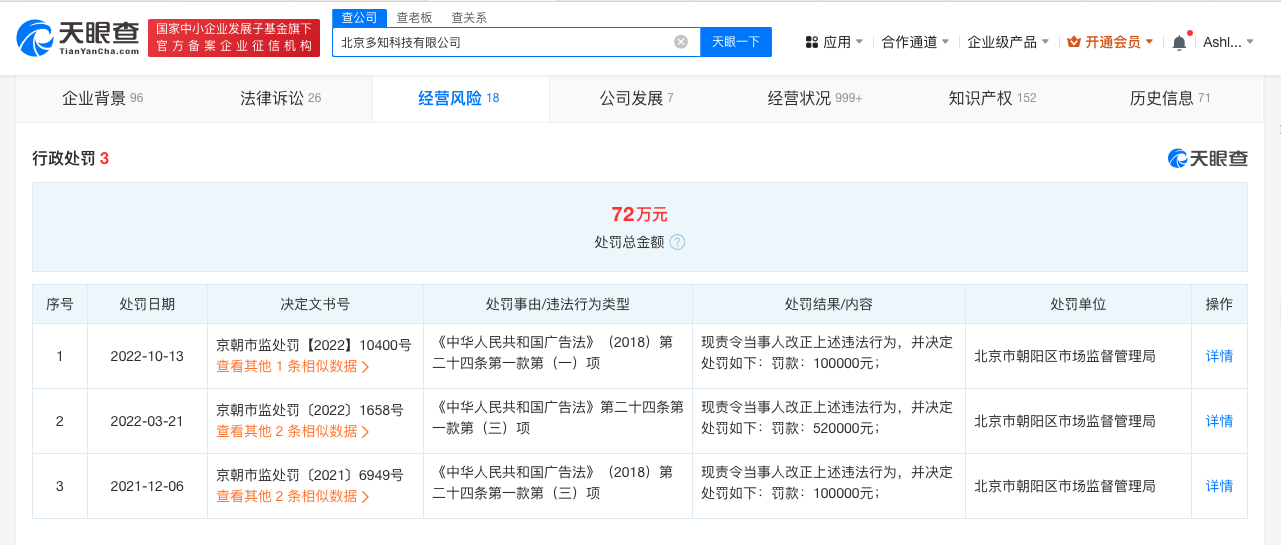Select the 经营风险 tab
The width and height of the screenshot is (1281, 545).
(460, 98)
